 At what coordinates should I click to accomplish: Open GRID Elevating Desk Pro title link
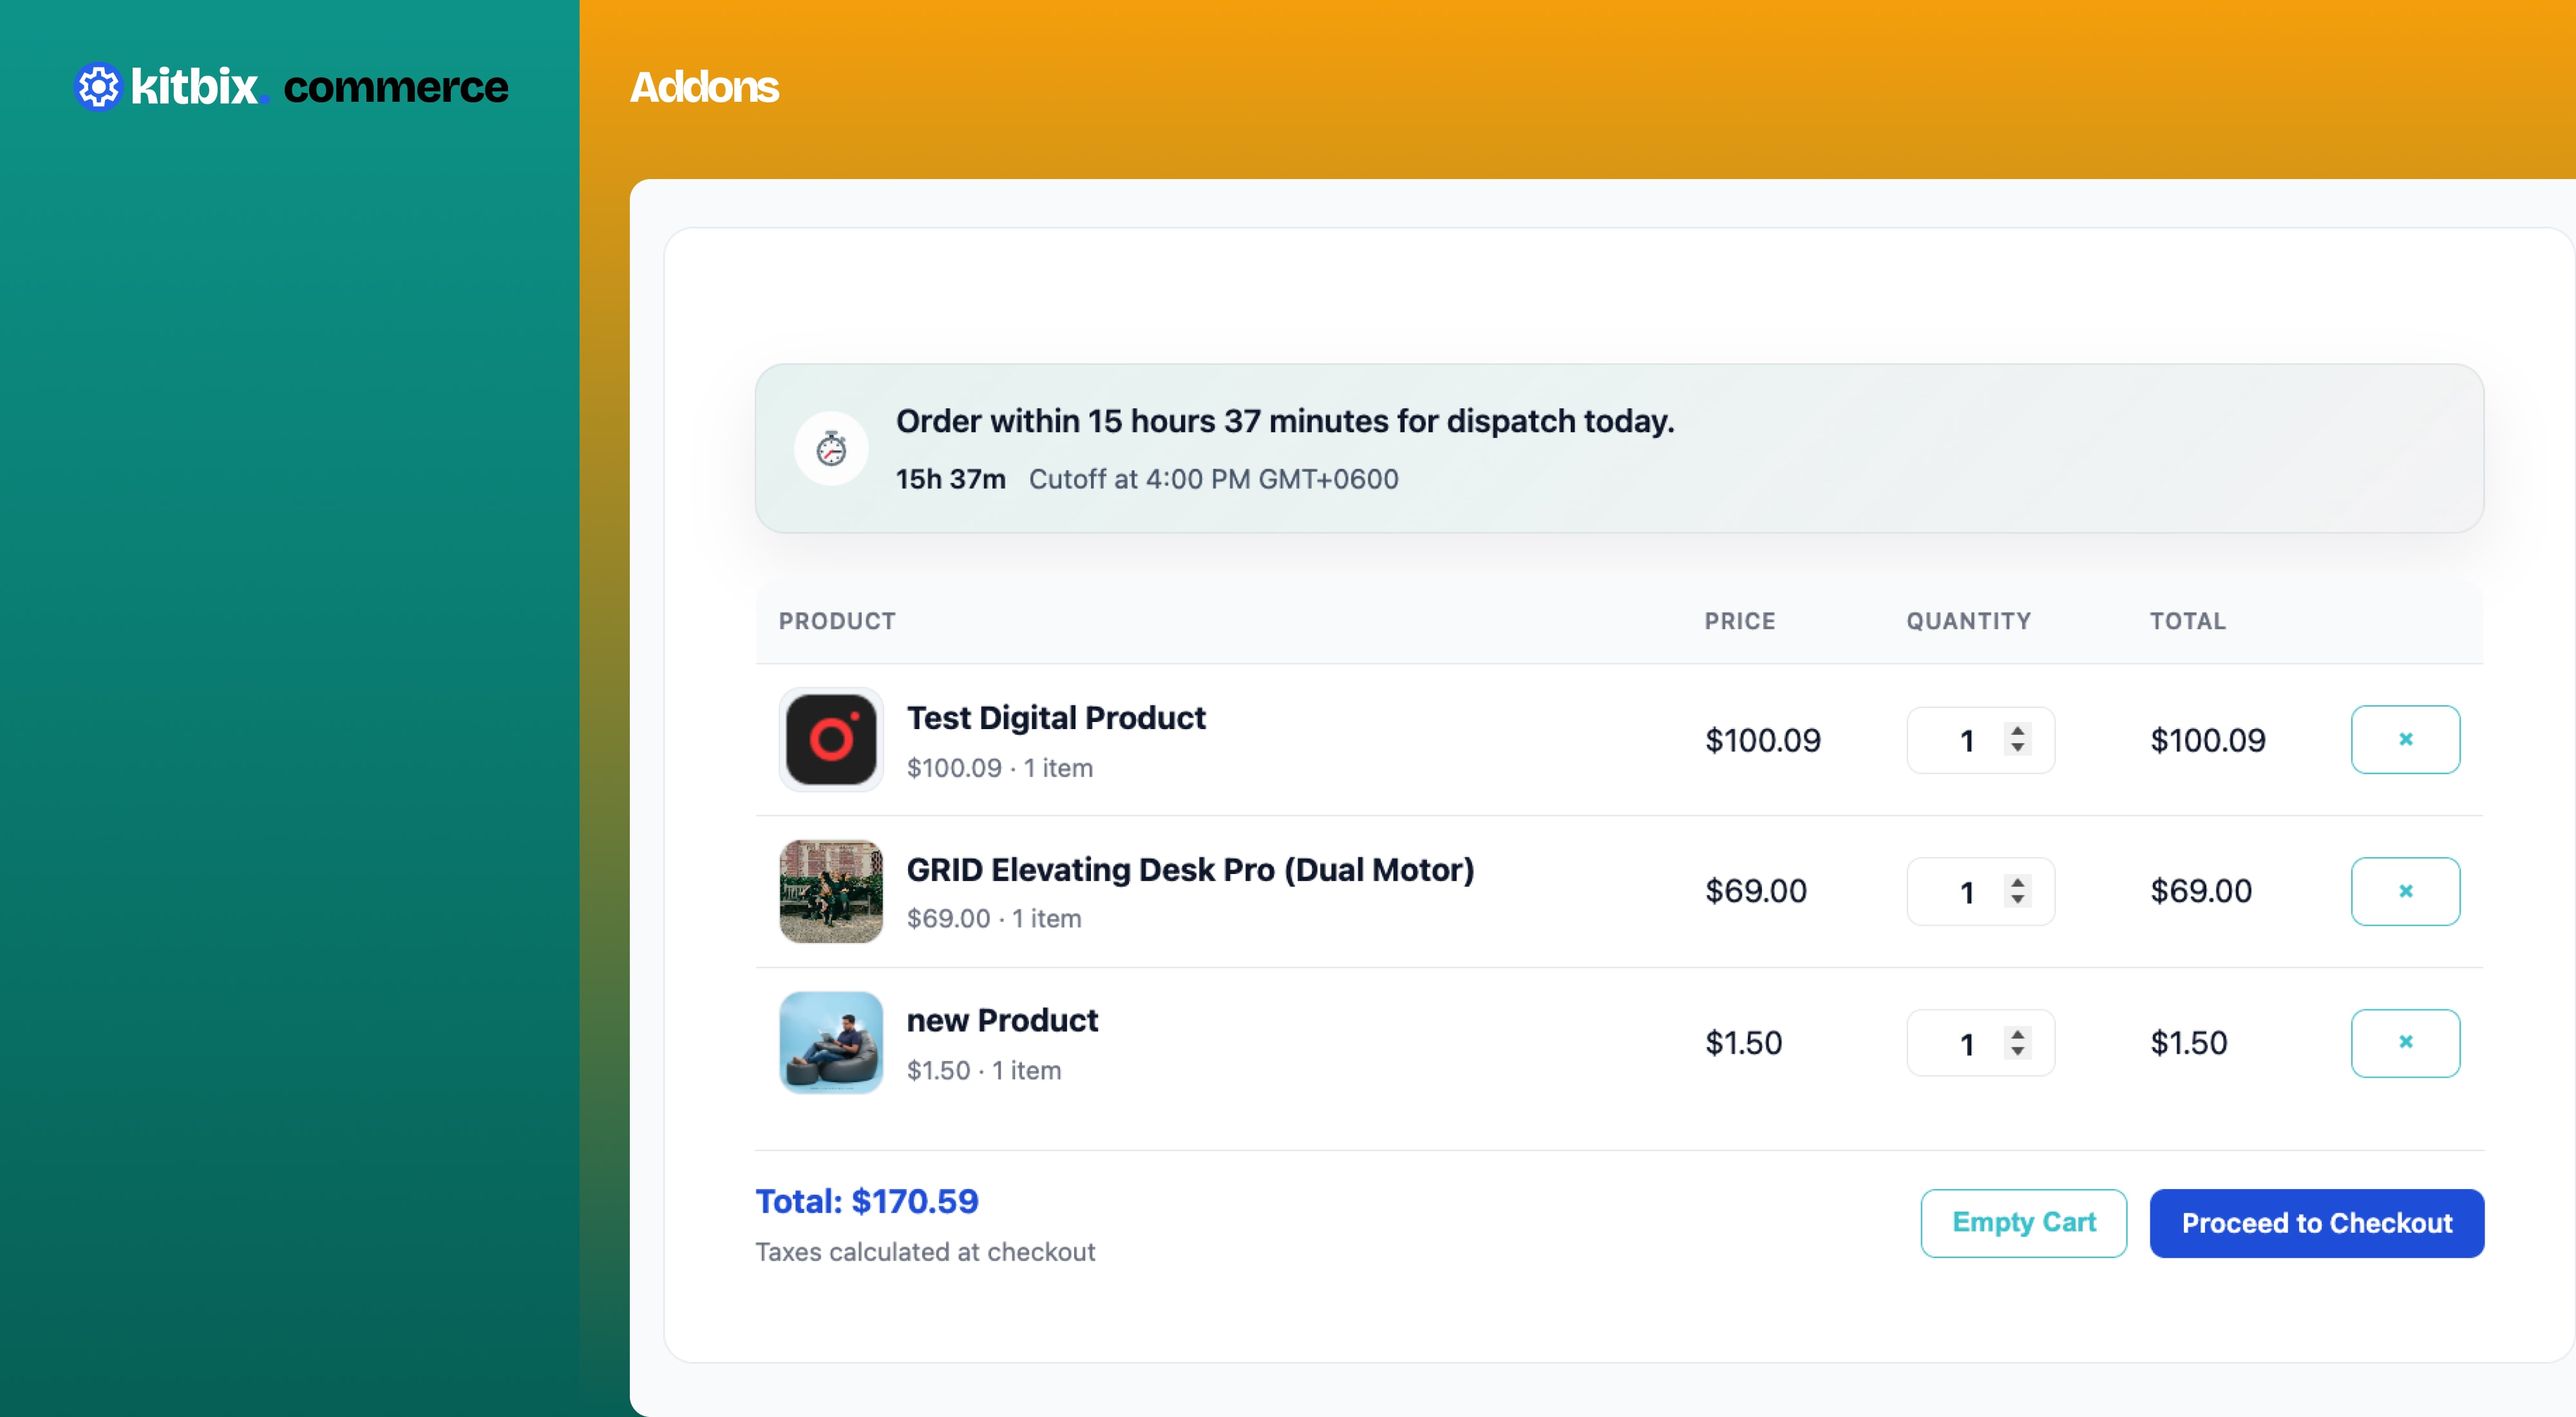tap(1190, 870)
